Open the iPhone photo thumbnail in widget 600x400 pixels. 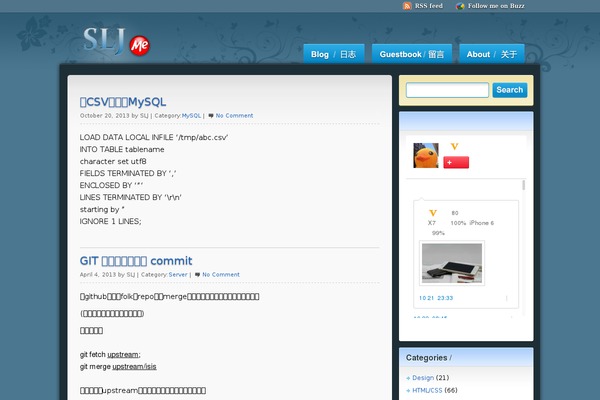452,263
